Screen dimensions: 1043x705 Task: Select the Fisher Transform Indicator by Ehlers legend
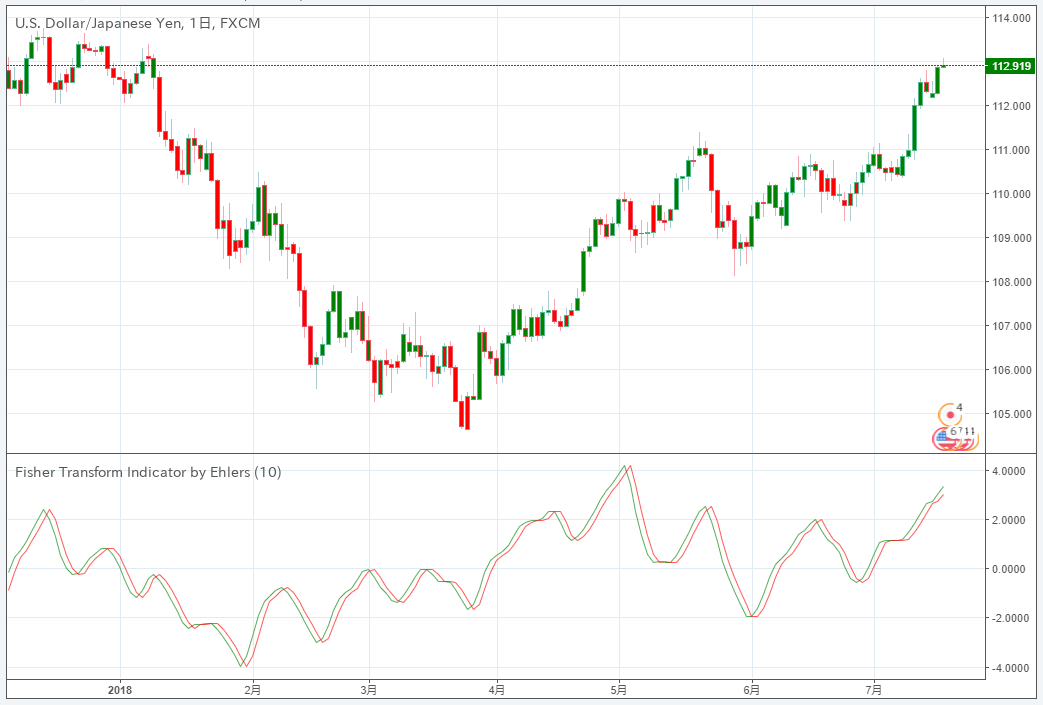pyautogui.click(x=148, y=472)
